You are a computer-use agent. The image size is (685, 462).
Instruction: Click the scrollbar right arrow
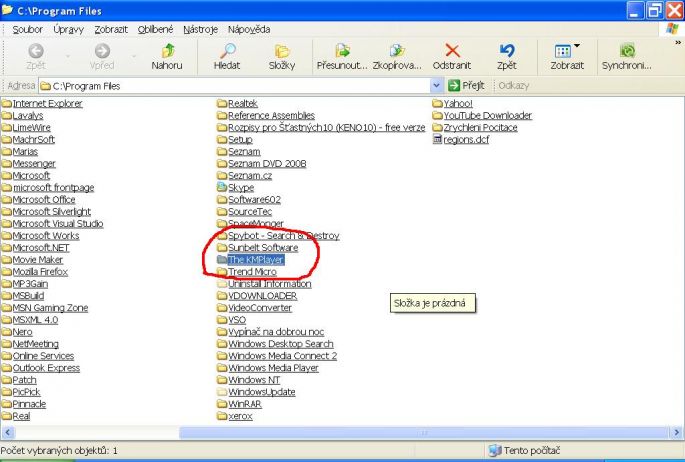(676, 433)
